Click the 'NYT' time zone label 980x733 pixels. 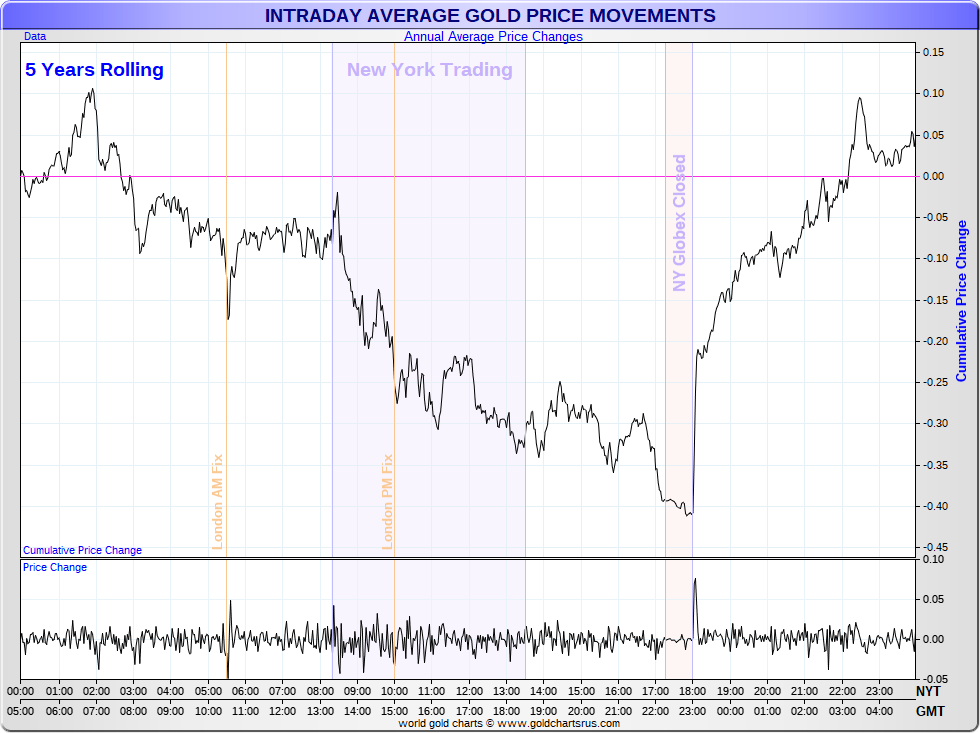[928, 692]
